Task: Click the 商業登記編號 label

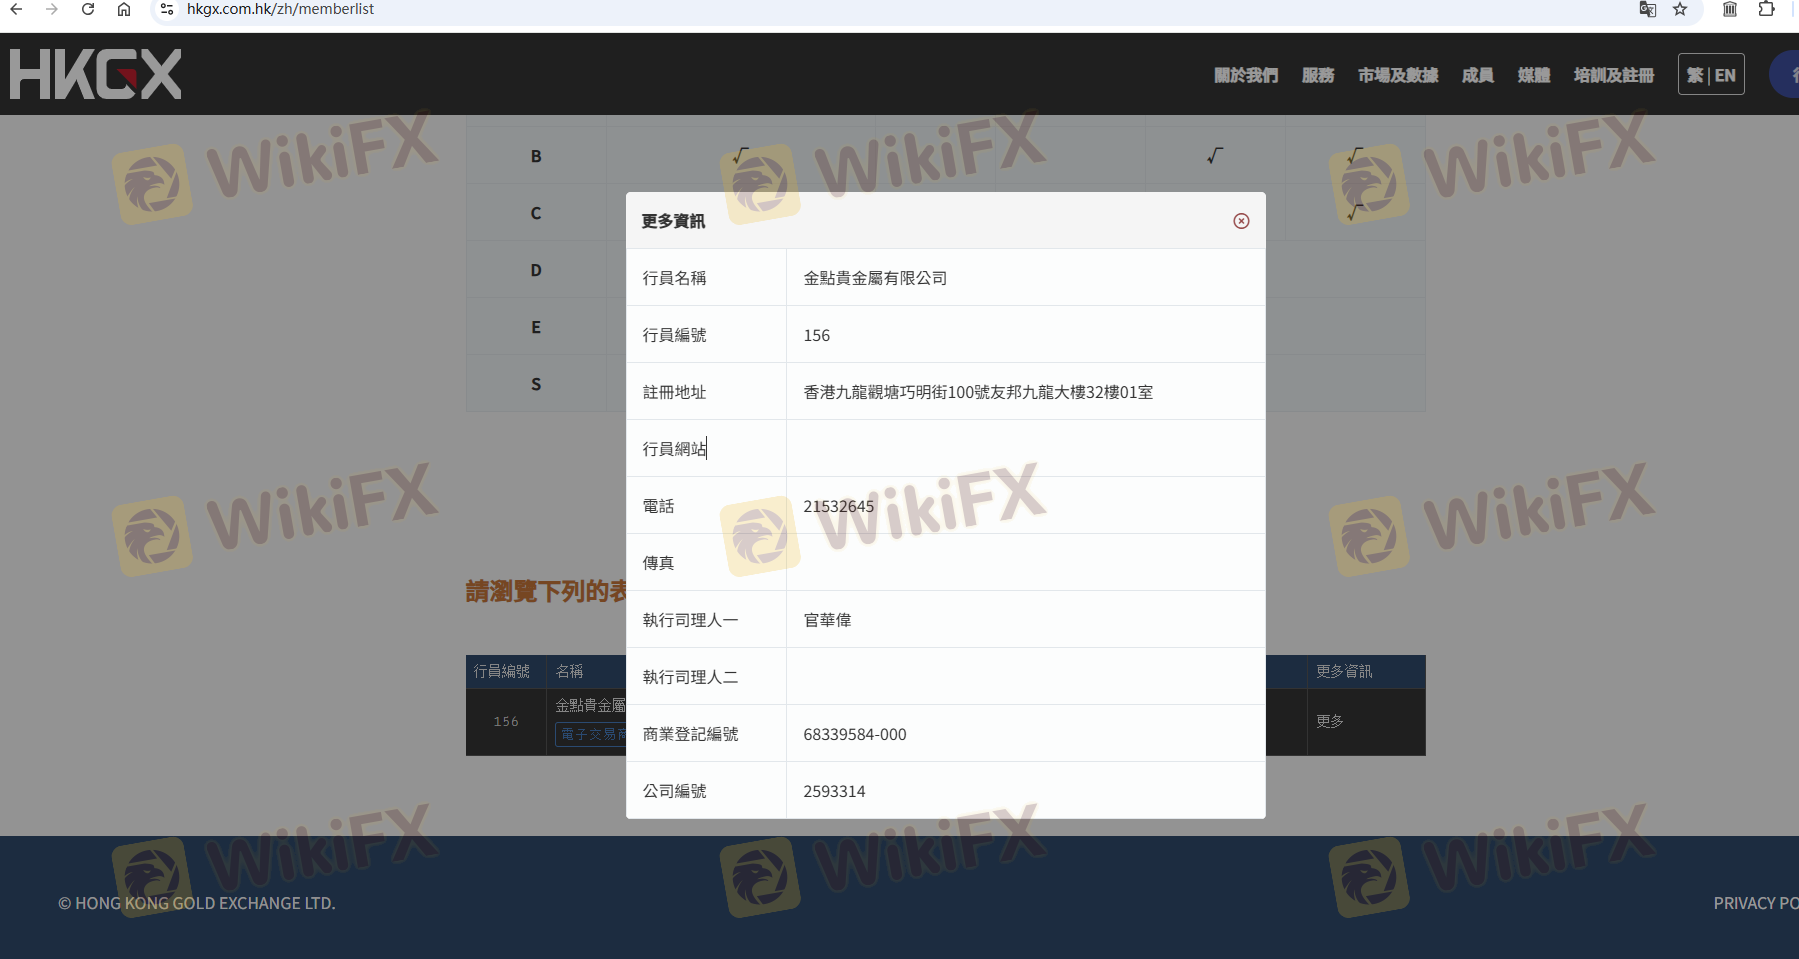Action: 690,734
